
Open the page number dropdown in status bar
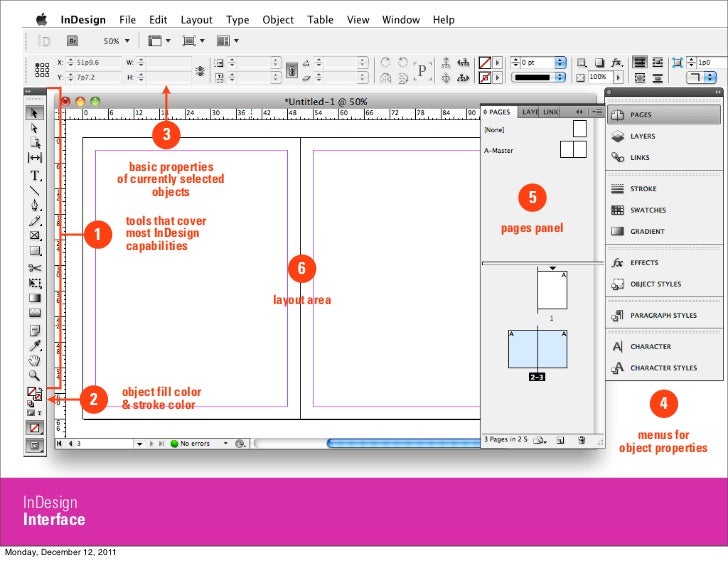pyautogui.click(x=139, y=444)
